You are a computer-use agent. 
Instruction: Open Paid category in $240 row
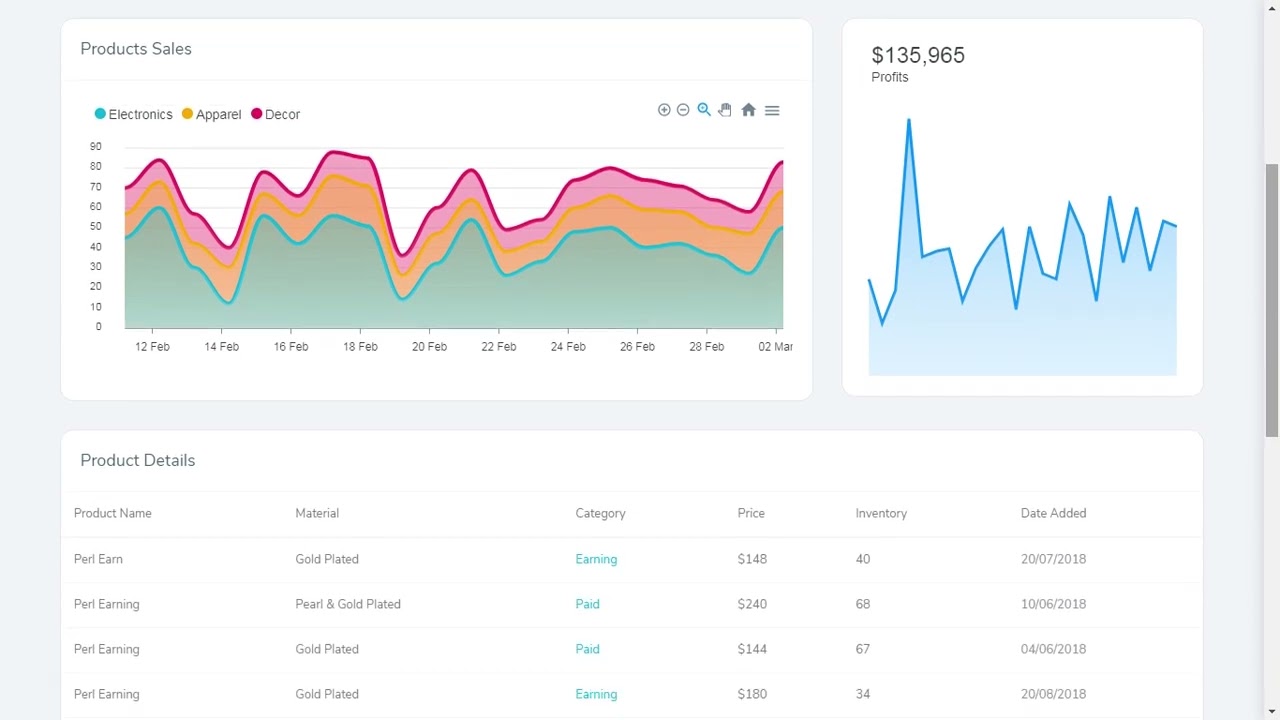pos(587,604)
